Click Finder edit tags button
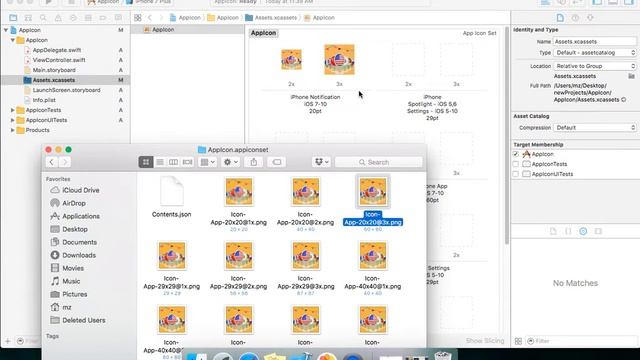Viewport: 640px width, 360px height. coord(276,162)
